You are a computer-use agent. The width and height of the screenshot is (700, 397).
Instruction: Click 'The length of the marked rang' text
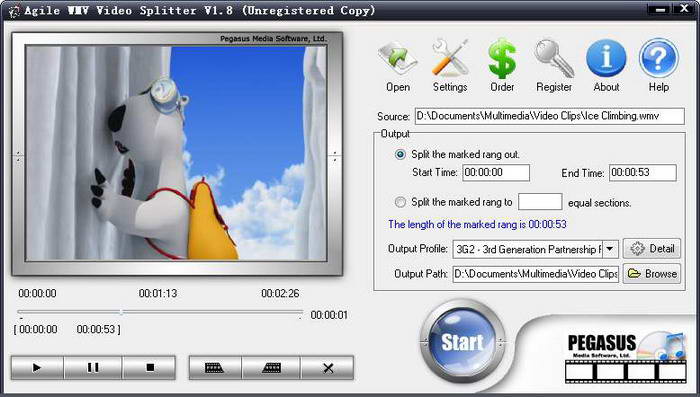click(x=477, y=224)
